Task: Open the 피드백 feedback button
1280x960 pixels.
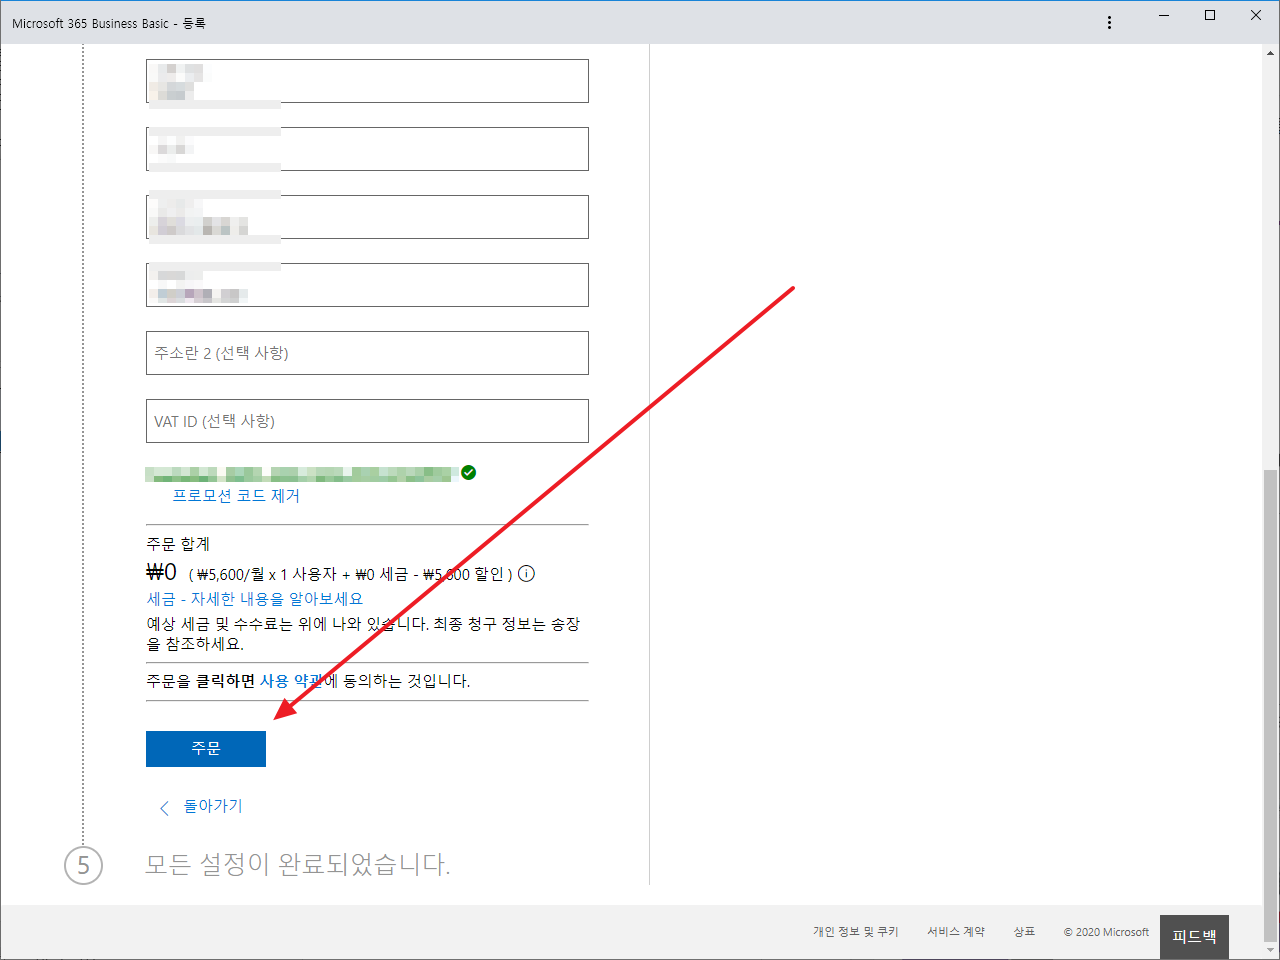Action: click(1194, 937)
